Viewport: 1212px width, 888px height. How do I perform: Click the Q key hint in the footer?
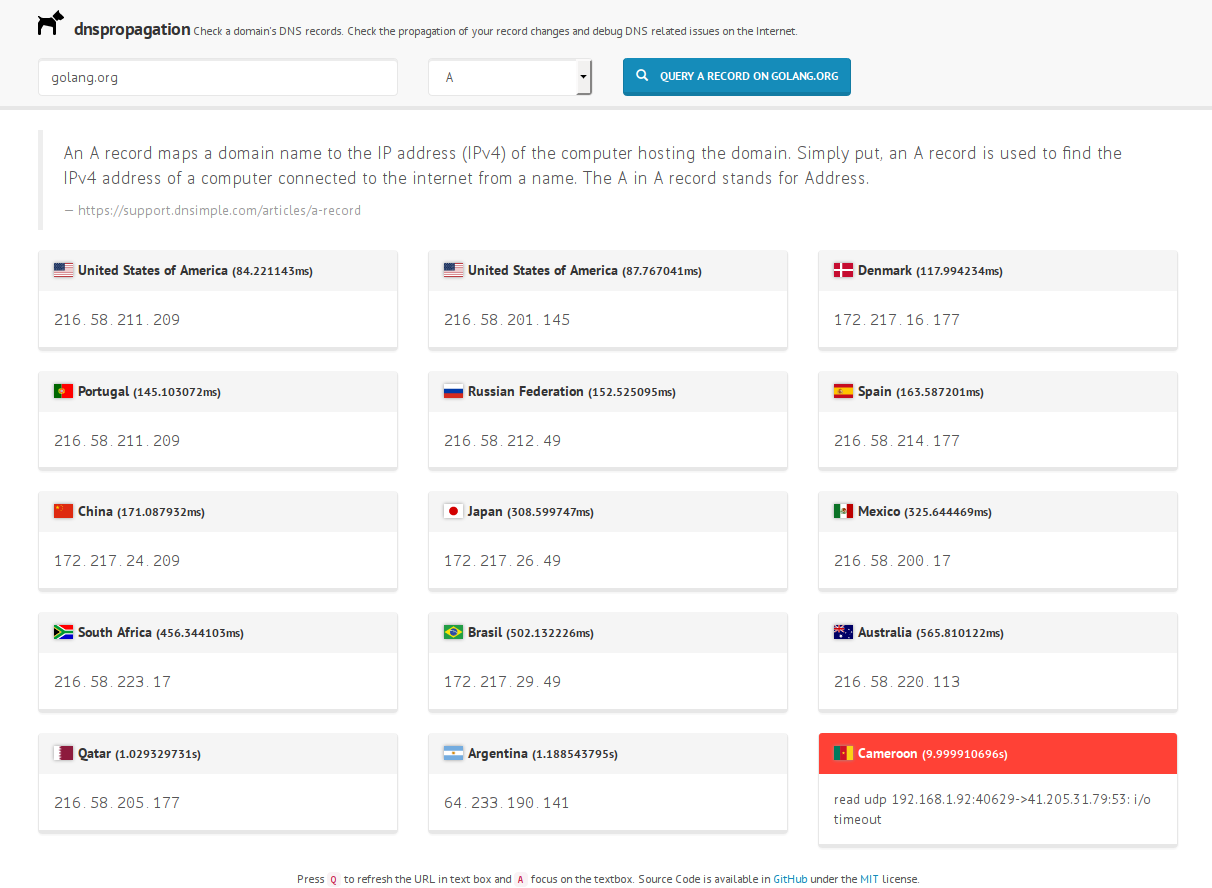click(334, 879)
